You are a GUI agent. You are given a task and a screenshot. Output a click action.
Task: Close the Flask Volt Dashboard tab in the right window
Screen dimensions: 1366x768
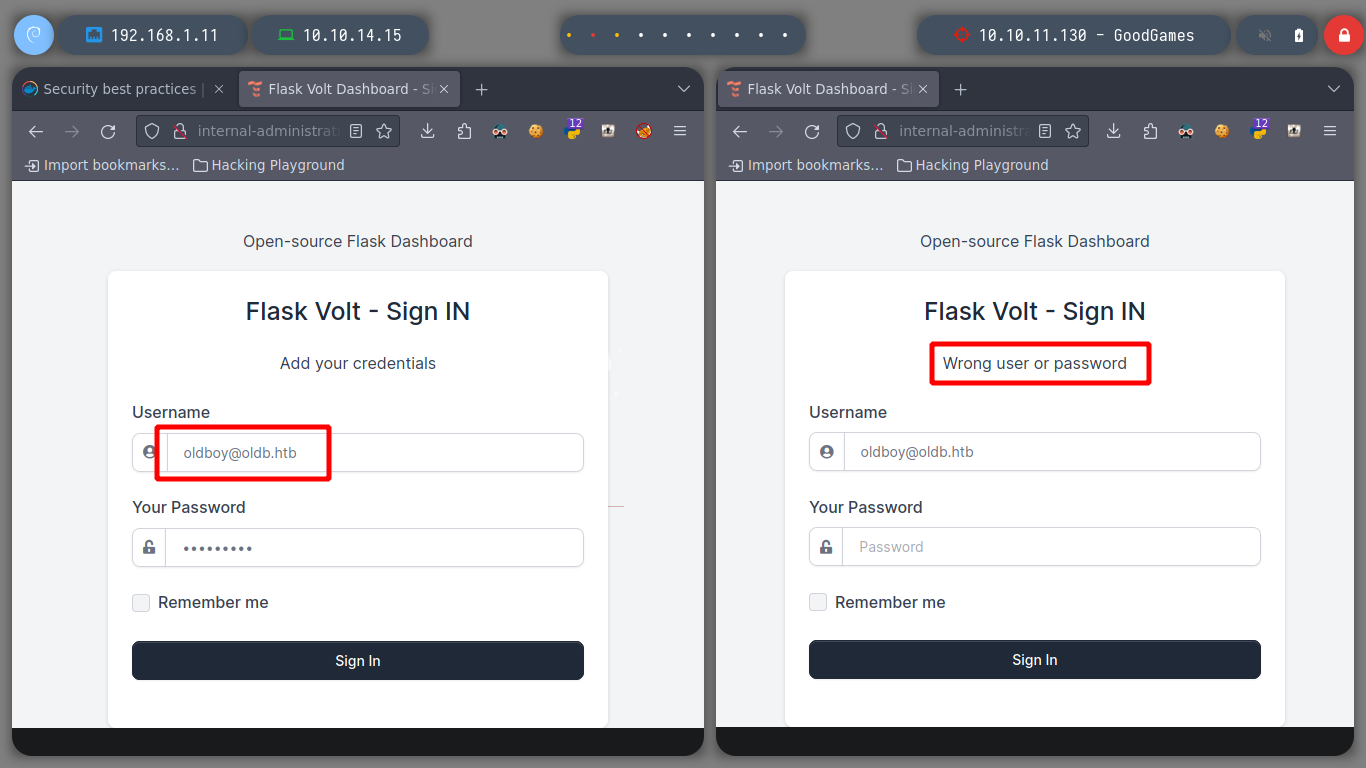(924, 89)
